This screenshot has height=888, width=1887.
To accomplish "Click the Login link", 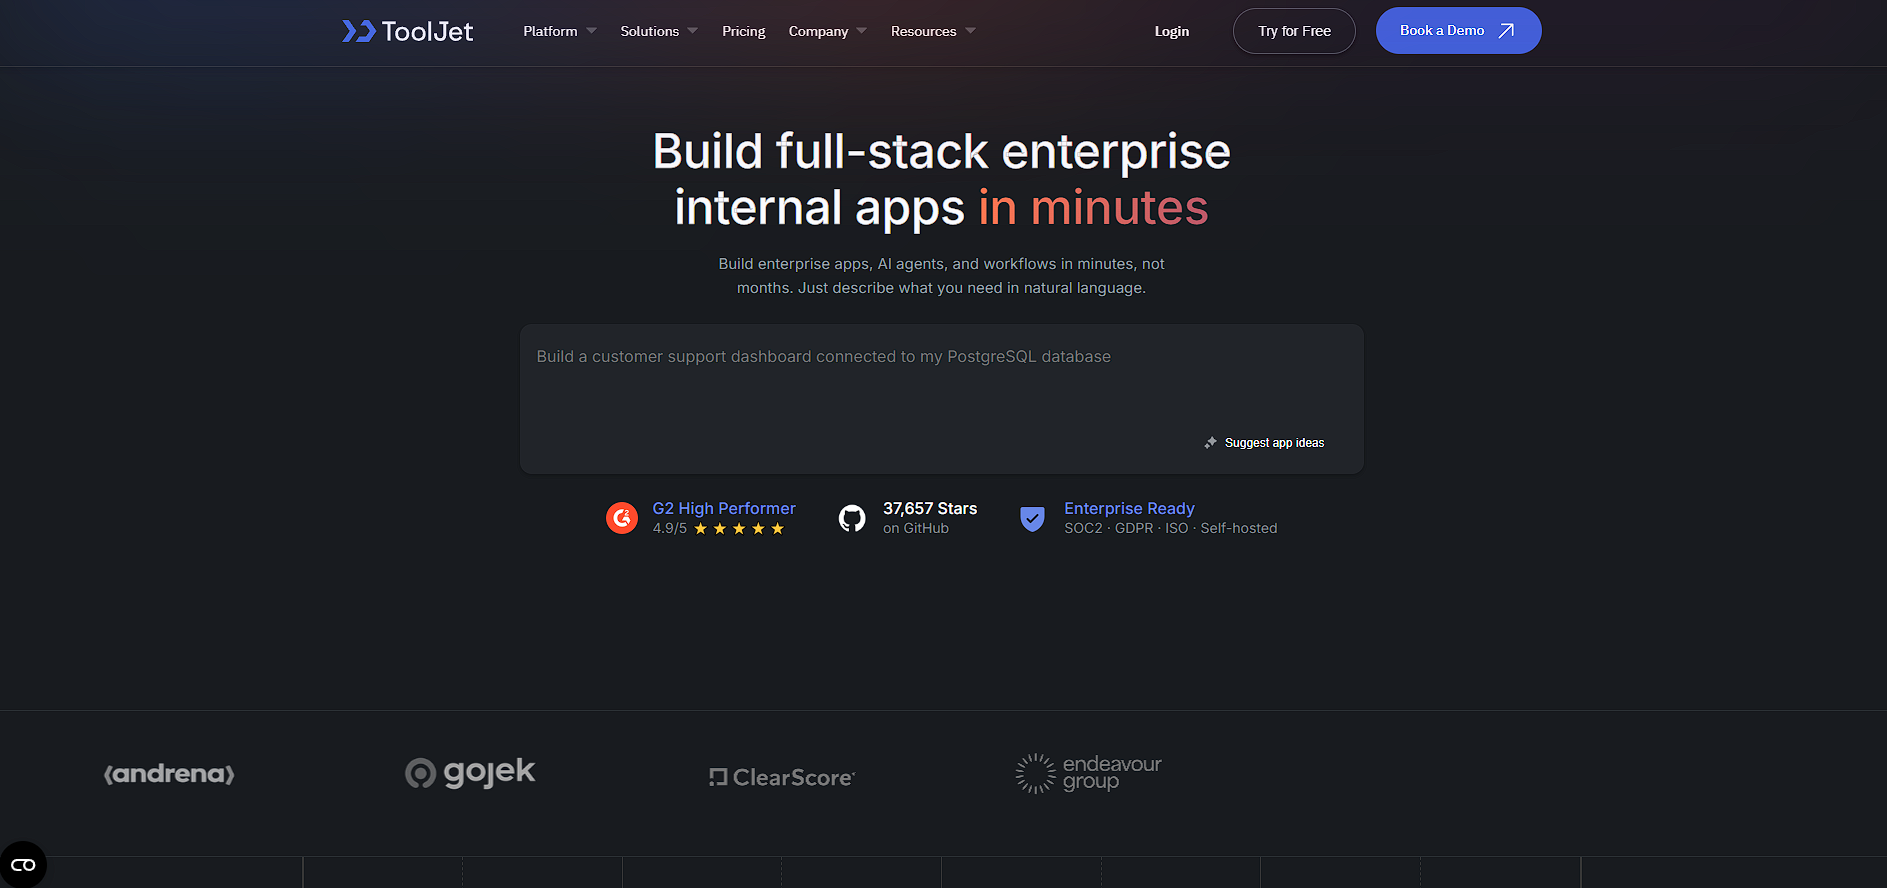I will pos(1172,31).
